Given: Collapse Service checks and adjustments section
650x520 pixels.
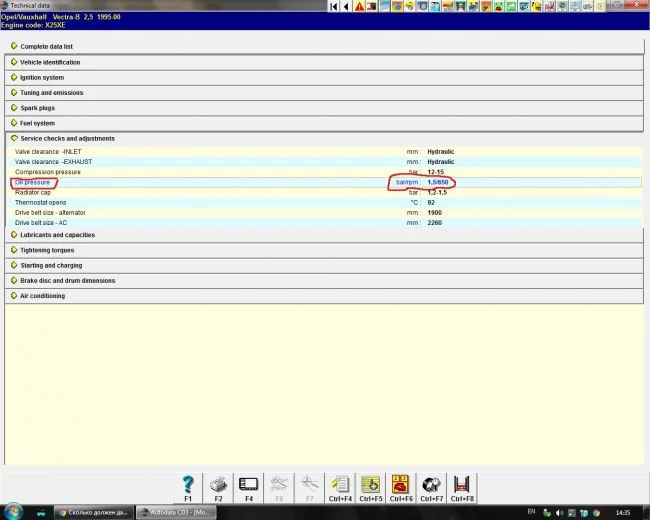Looking at the screenshot, I should (x=67, y=138).
